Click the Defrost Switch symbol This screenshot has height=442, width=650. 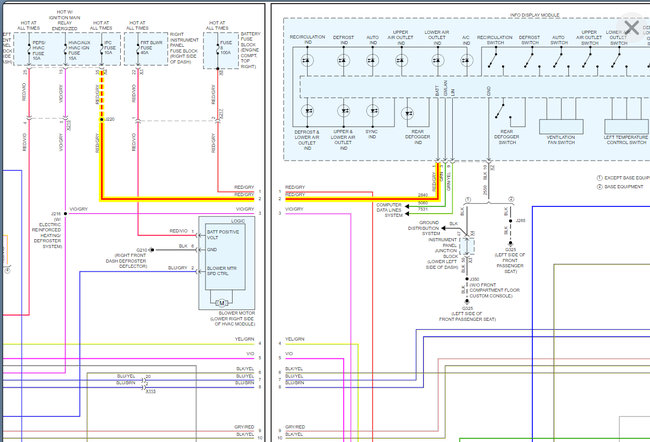(528, 59)
